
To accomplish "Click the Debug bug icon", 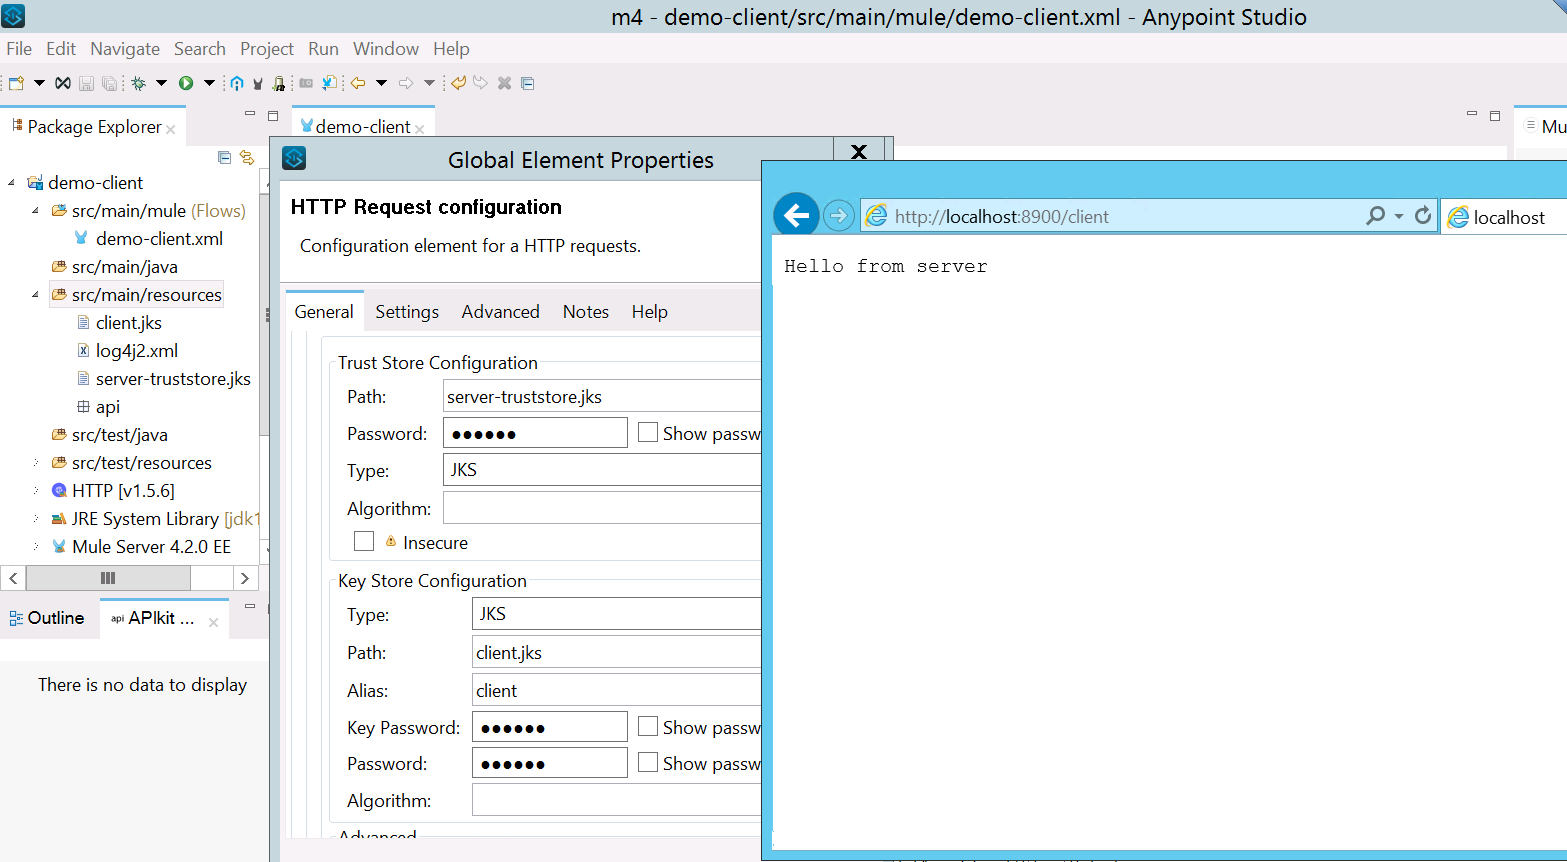I will (x=139, y=83).
